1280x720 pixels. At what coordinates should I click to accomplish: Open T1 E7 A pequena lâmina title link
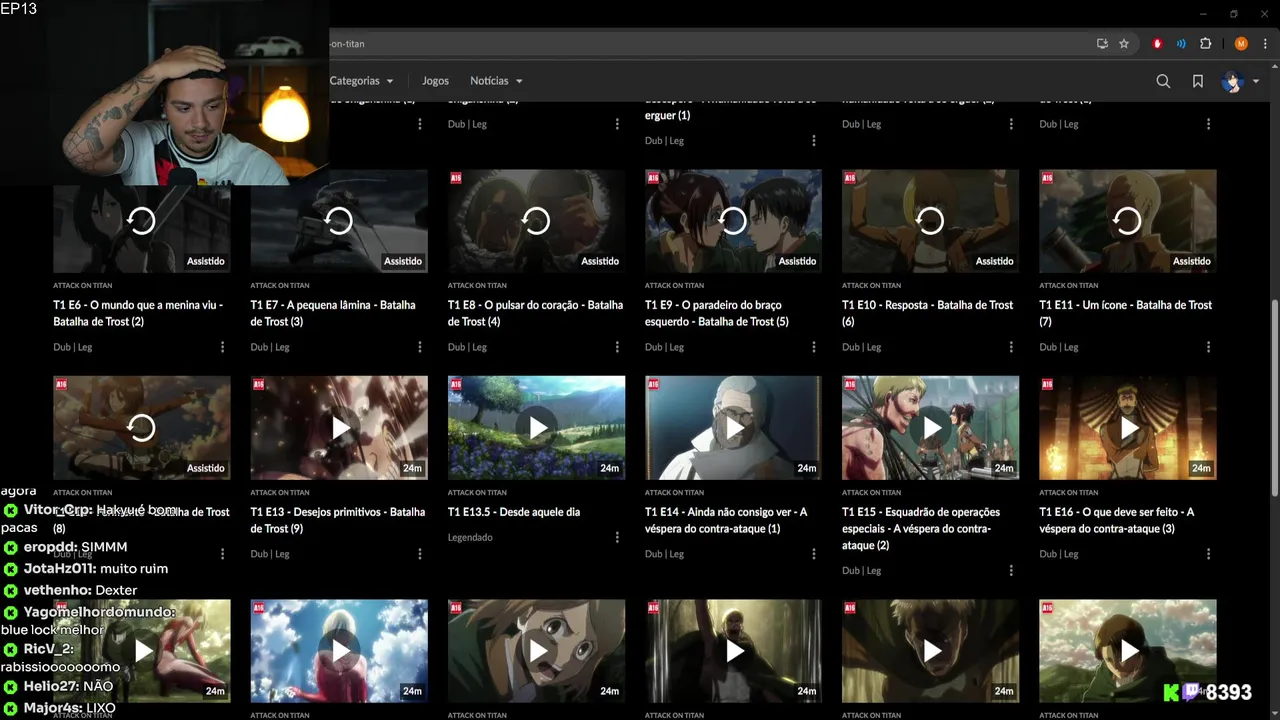(333, 313)
